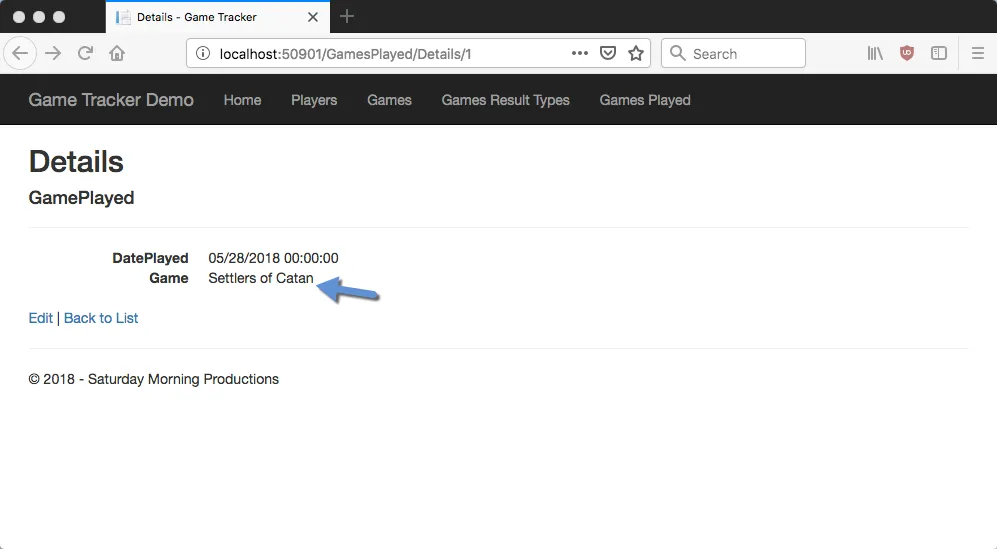
Task: Open the Library bookshelf icon
Action: [x=875, y=53]
